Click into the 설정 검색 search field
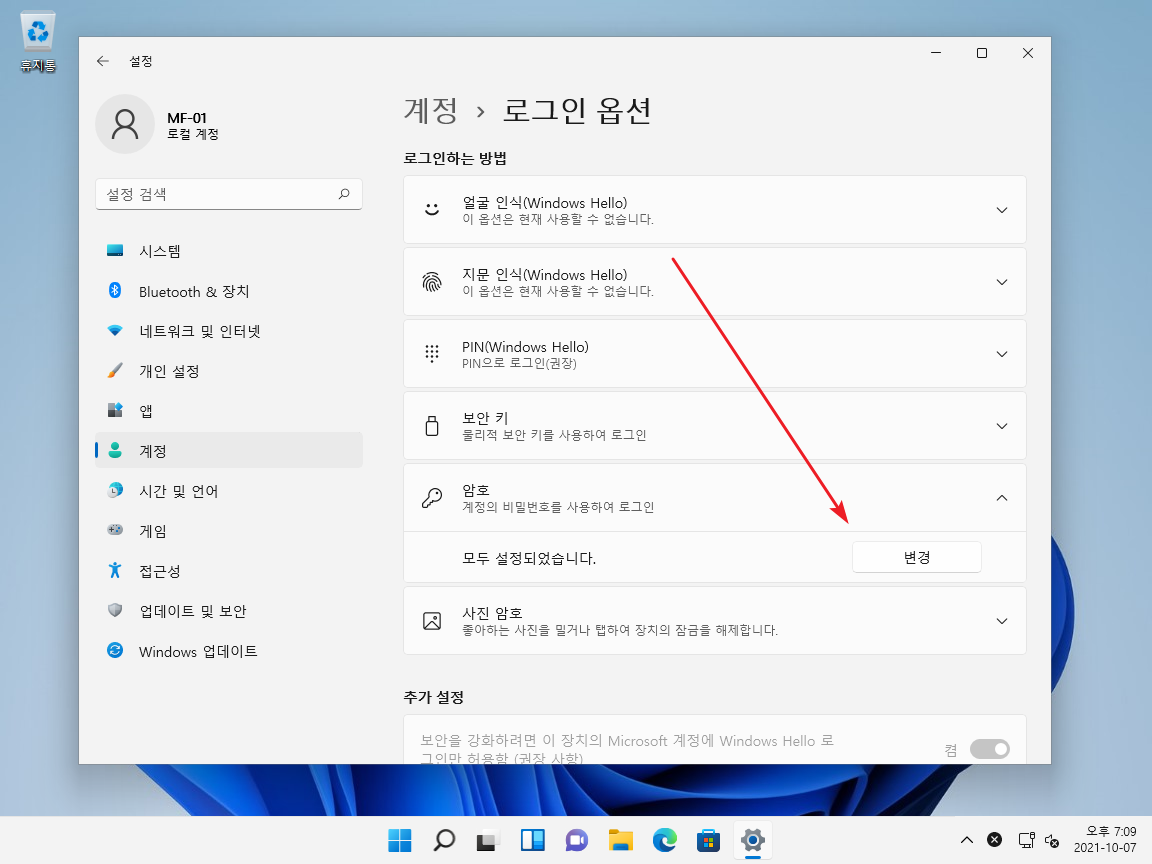This screenshot has height=864, width=1152. coord(228,194)
